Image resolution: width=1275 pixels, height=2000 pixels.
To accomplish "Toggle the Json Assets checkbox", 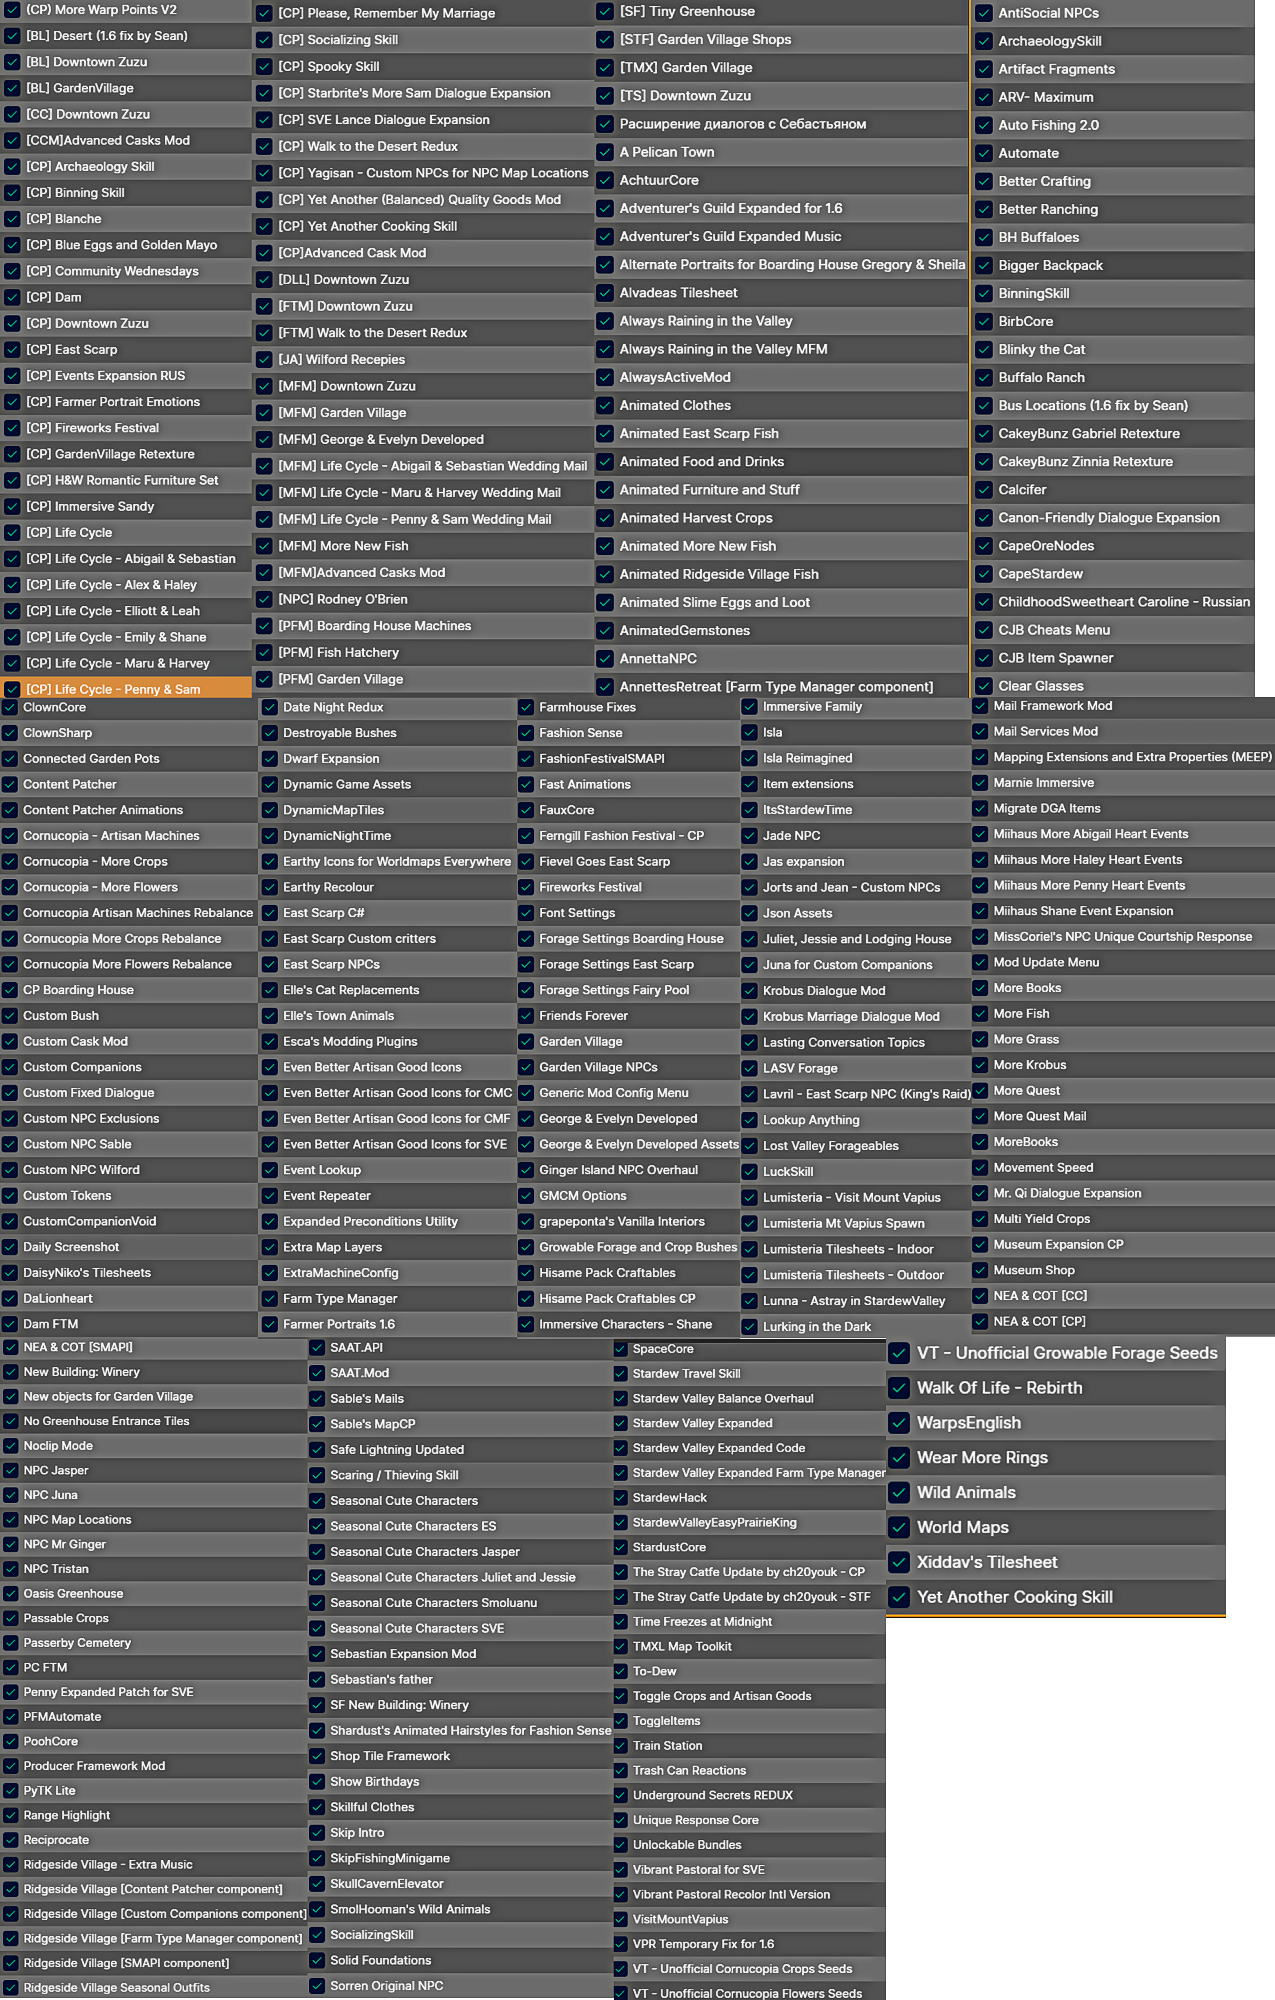I will coord(750,913).
